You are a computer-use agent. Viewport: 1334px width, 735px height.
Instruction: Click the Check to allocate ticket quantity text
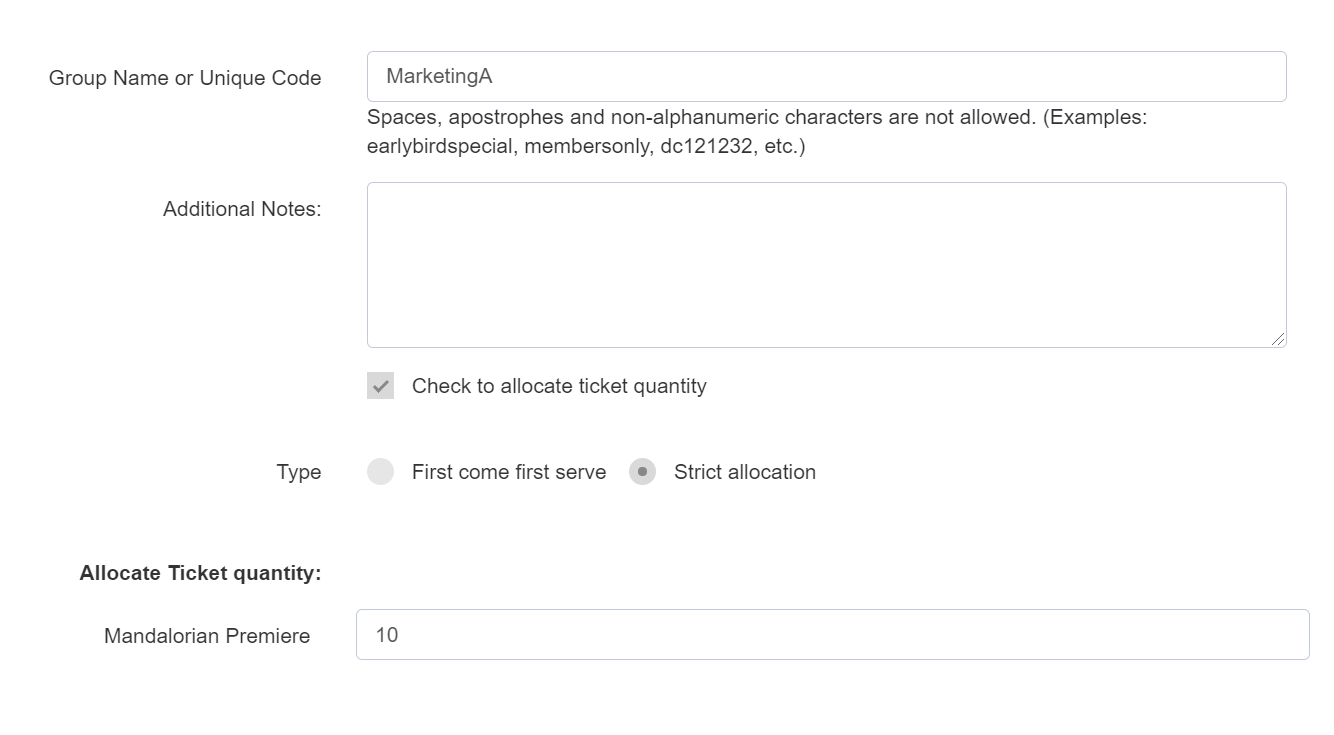click(x=559, y=386)
